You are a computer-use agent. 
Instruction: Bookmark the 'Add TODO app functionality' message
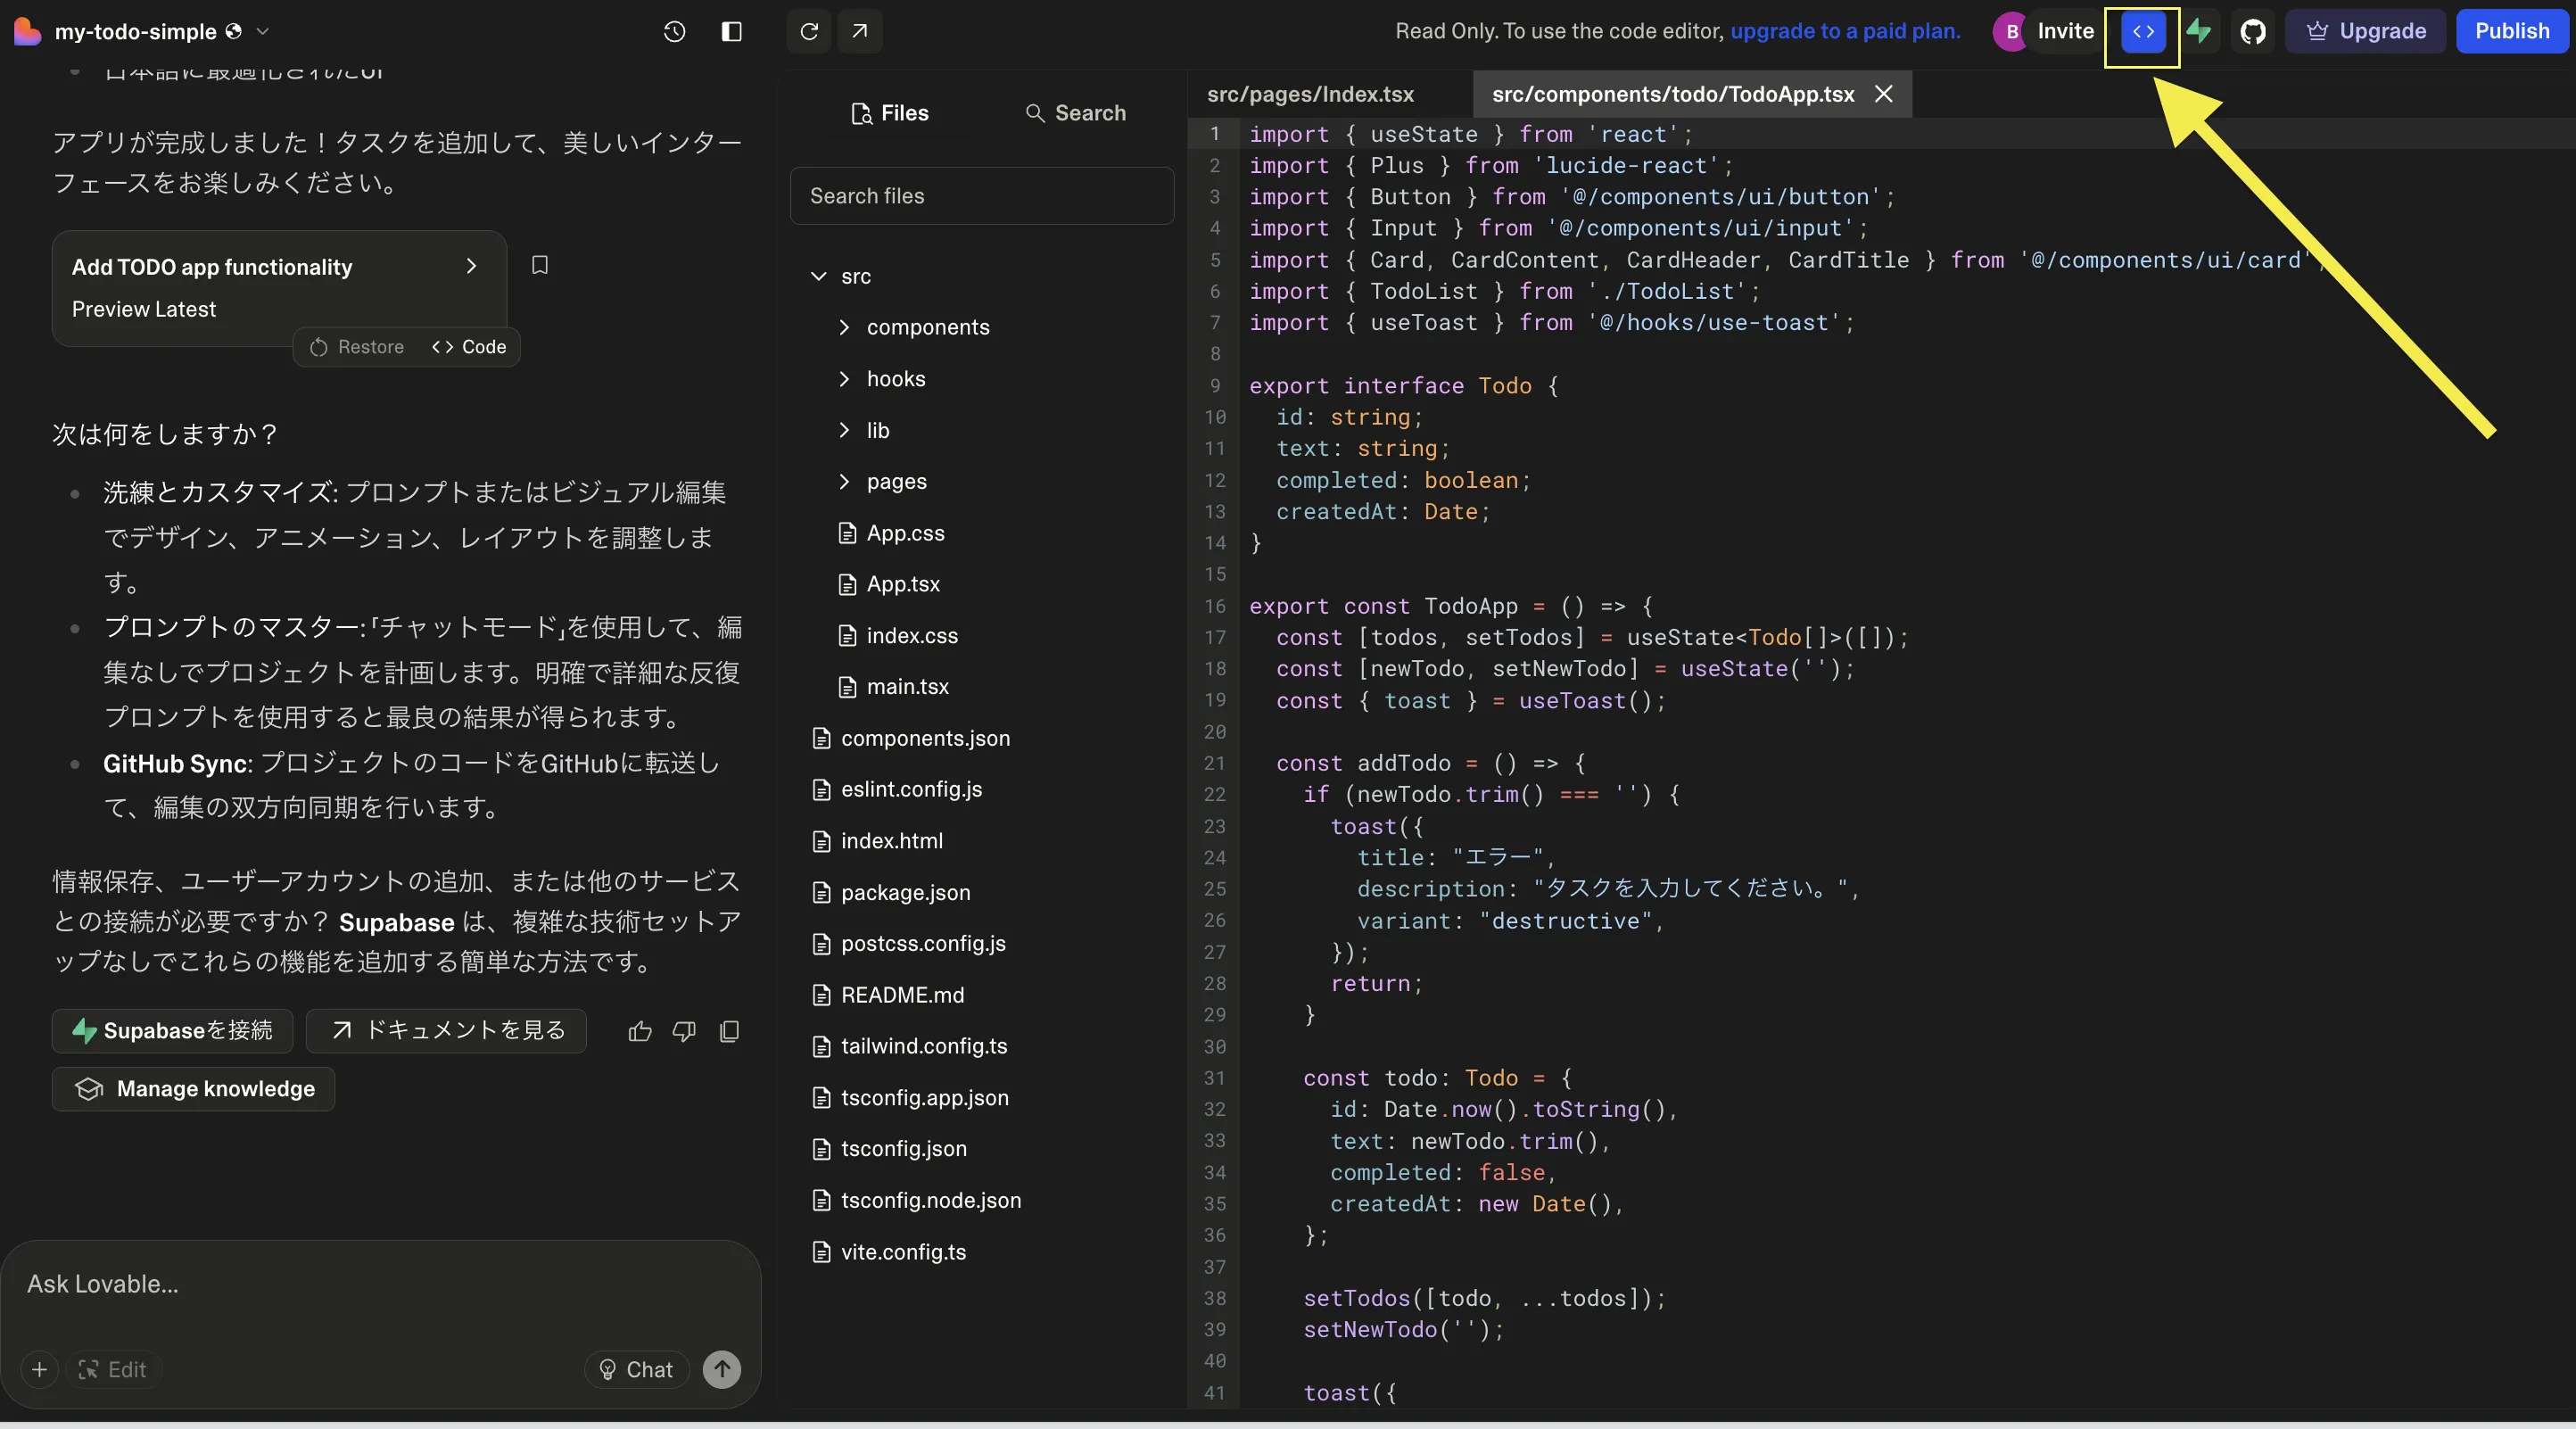(x=540, y=265)
